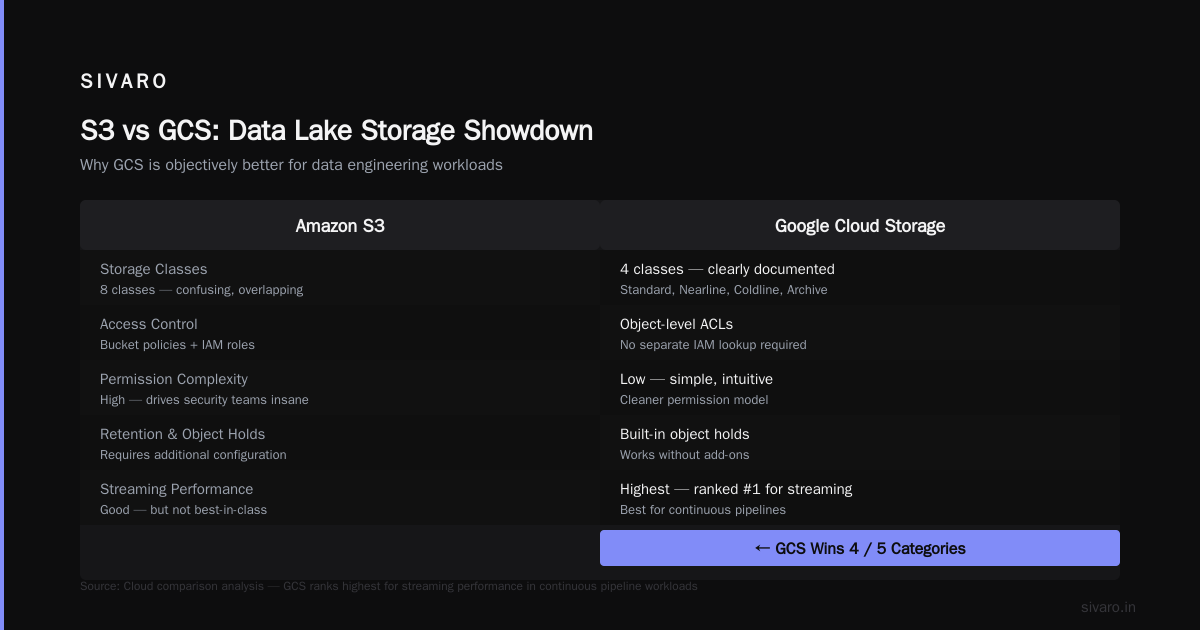Click the 'Access Control' row label

click(149, 324)
